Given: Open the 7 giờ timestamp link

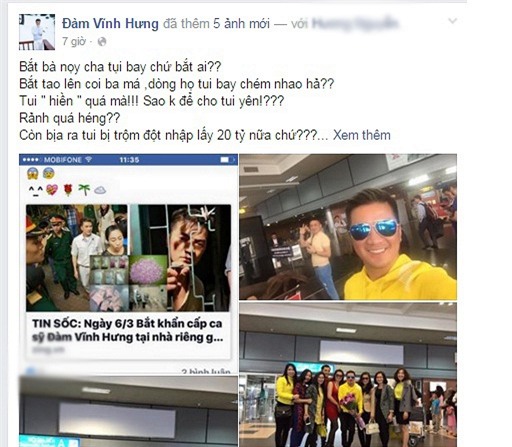Looking at the screenshot, I should [x=74, y=41].
